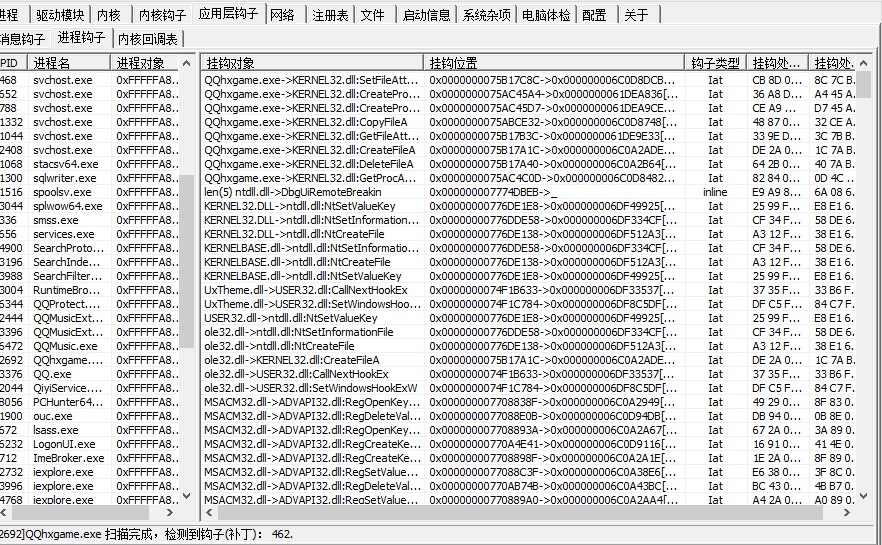Select lsass.exe process row
Screen dimensions: 882x545
pyautogui.click(x=89, y=430)
